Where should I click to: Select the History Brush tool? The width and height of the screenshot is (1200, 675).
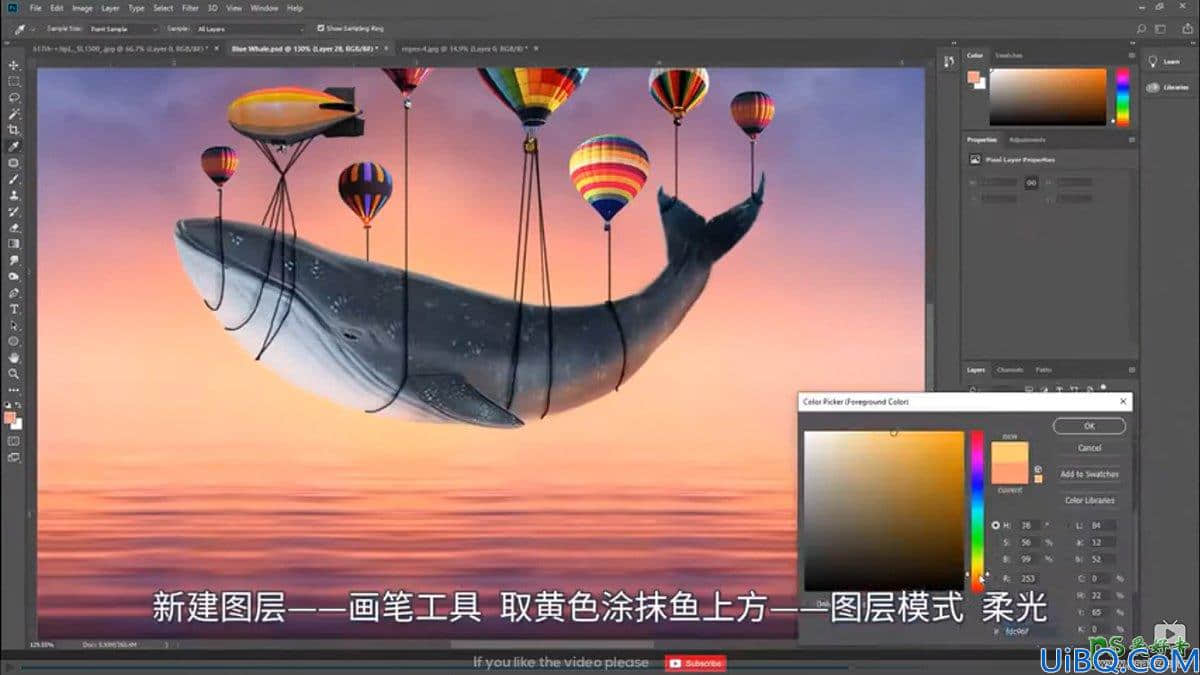click(14, 211)
